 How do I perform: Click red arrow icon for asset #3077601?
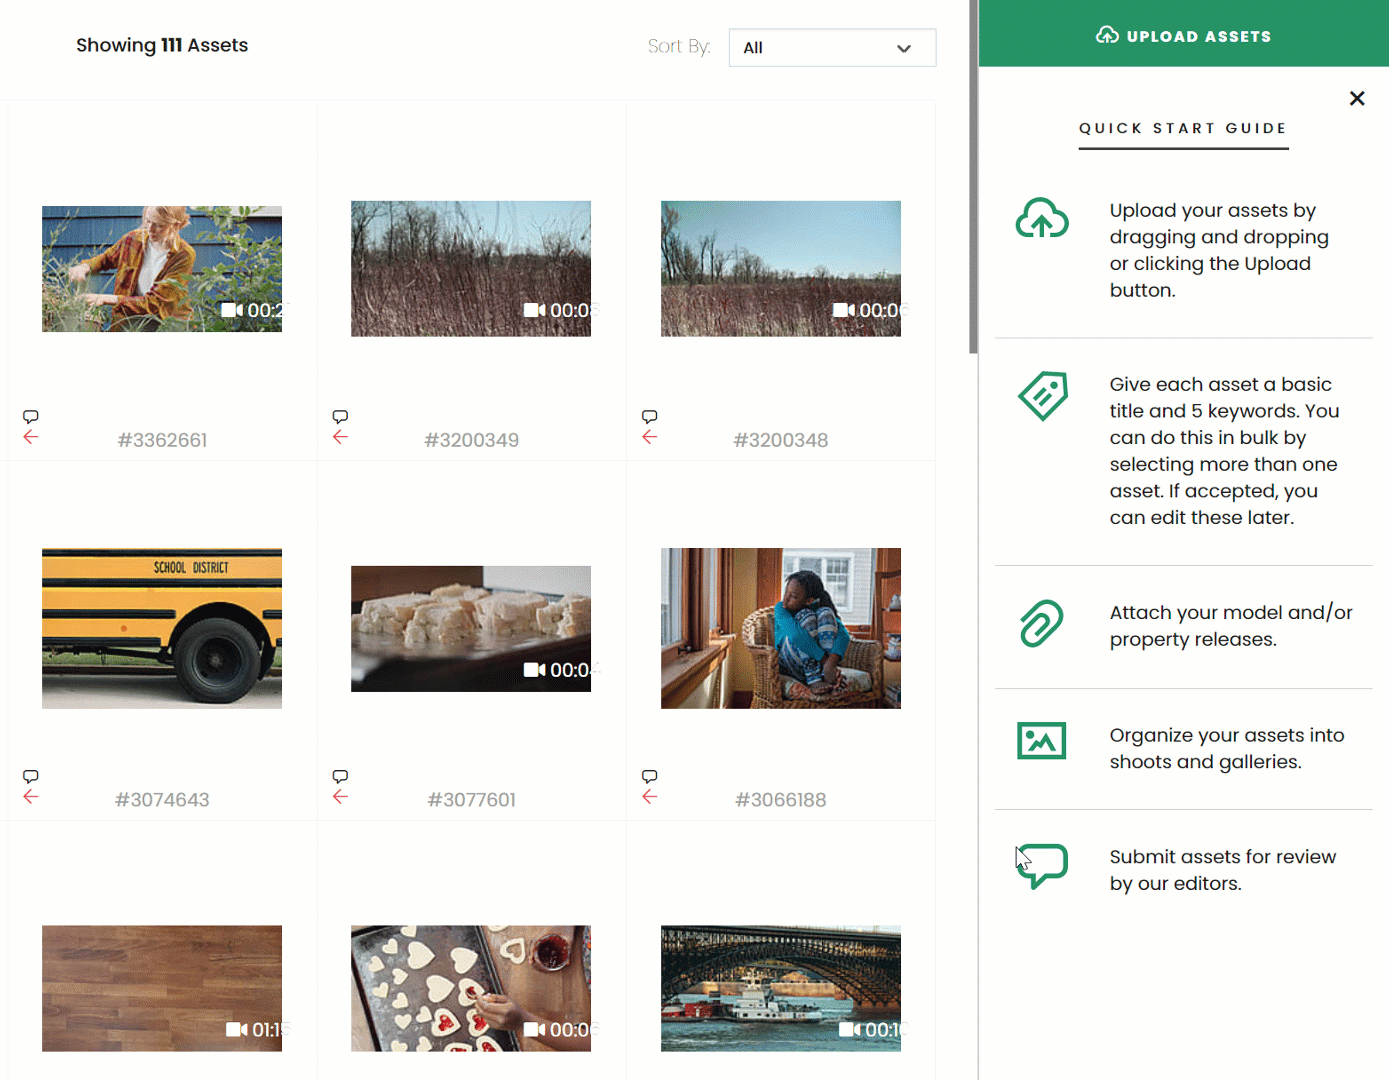pyautogui.click(x=340, y=797)
